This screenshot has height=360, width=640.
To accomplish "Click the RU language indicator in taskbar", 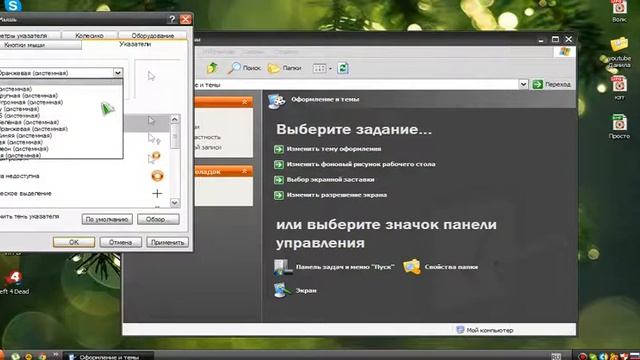I will tap(556, 356).
